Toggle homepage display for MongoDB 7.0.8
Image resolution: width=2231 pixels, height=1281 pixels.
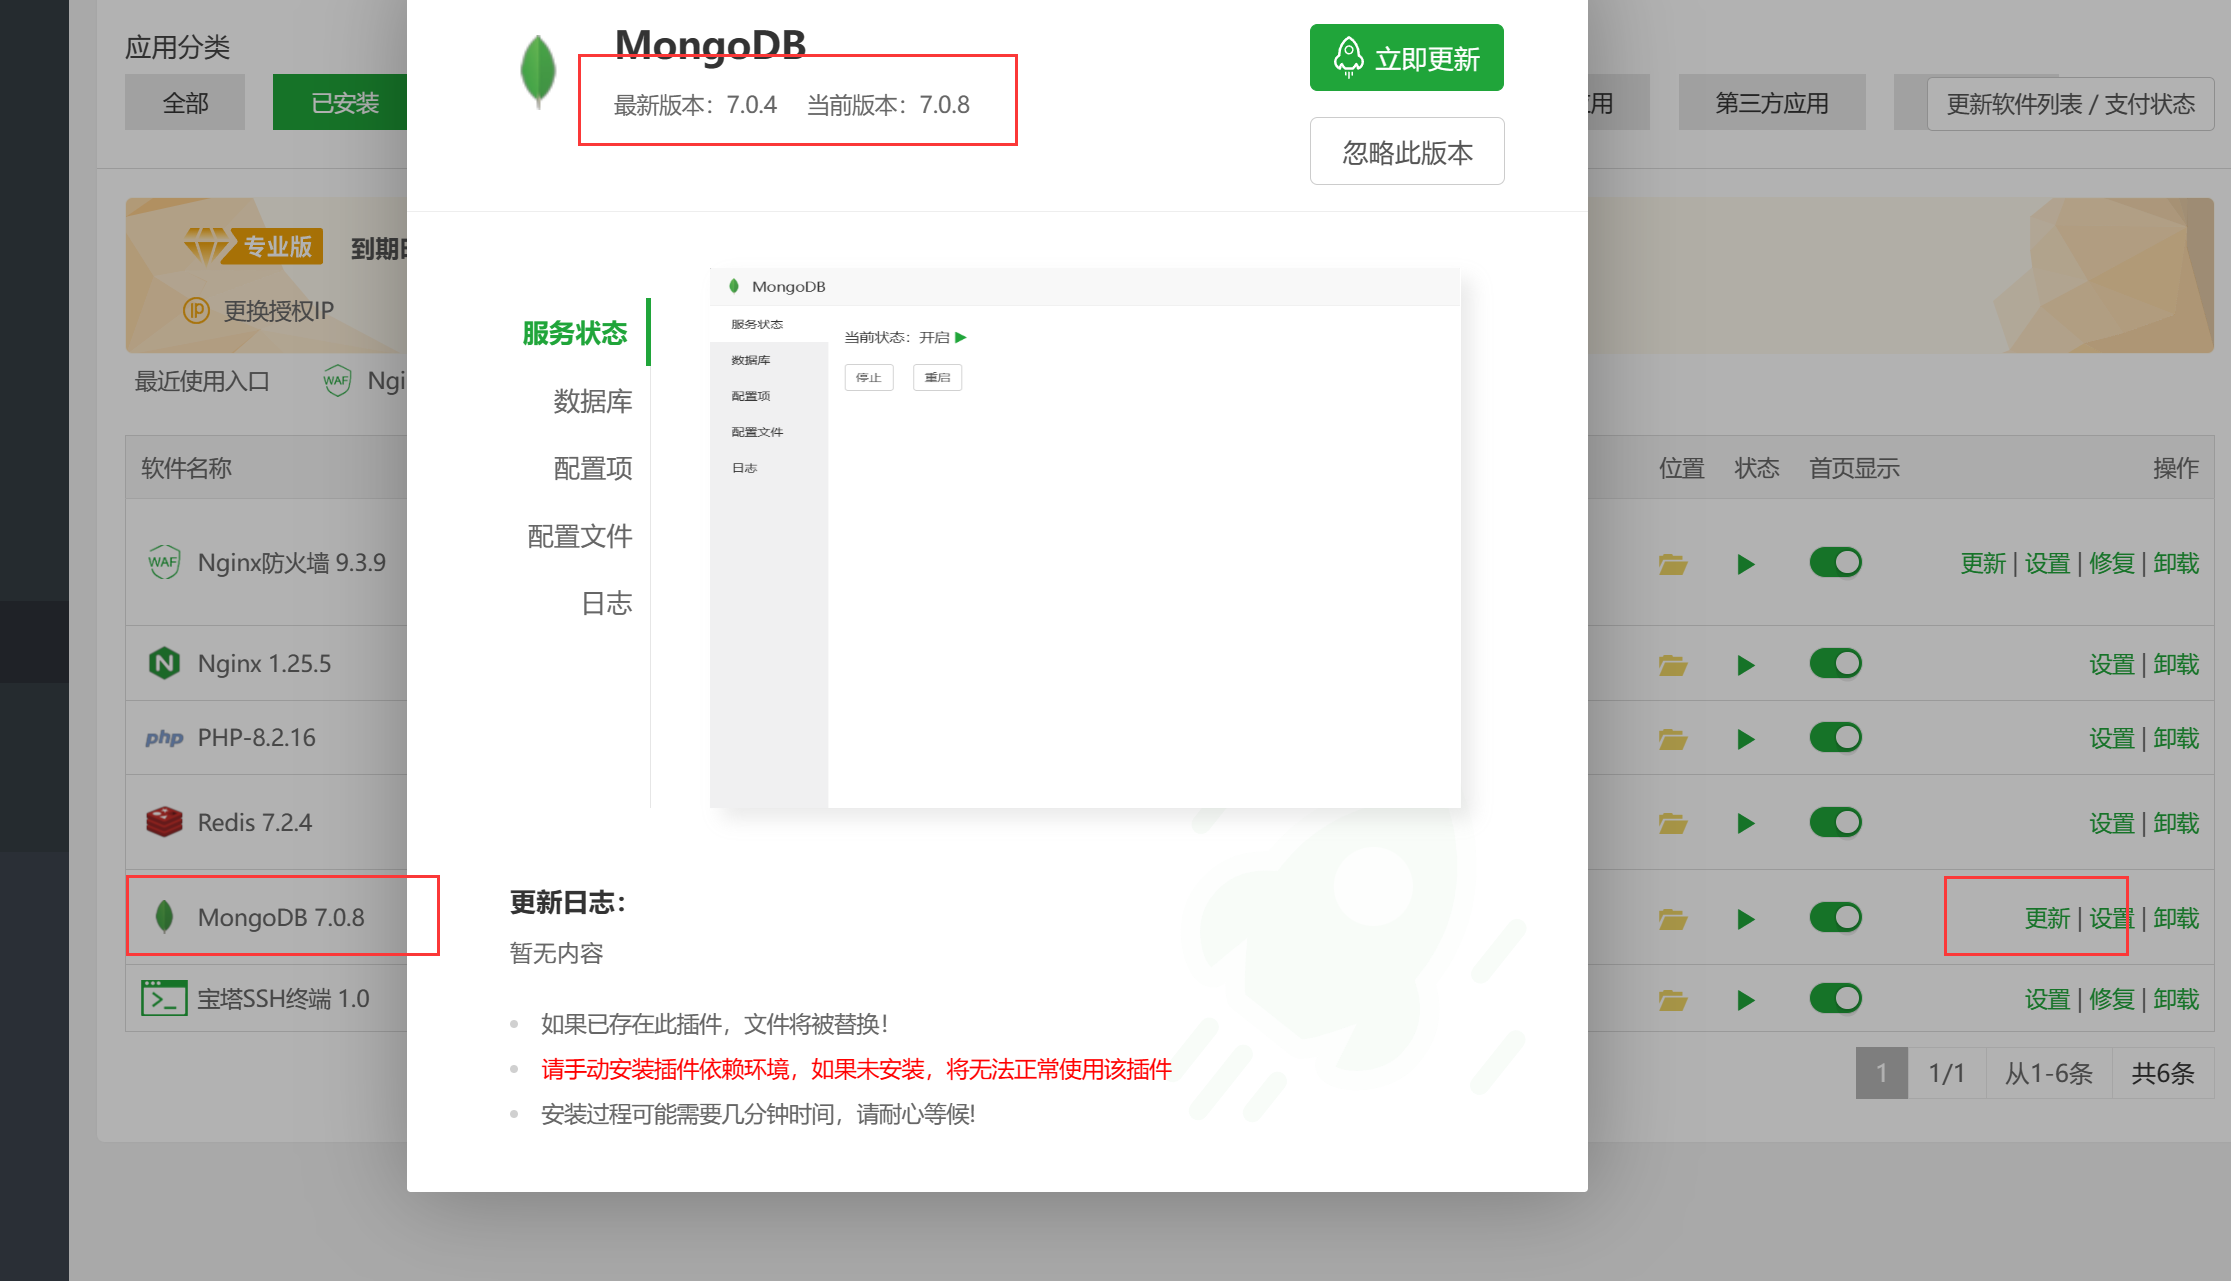(1835, 917)
